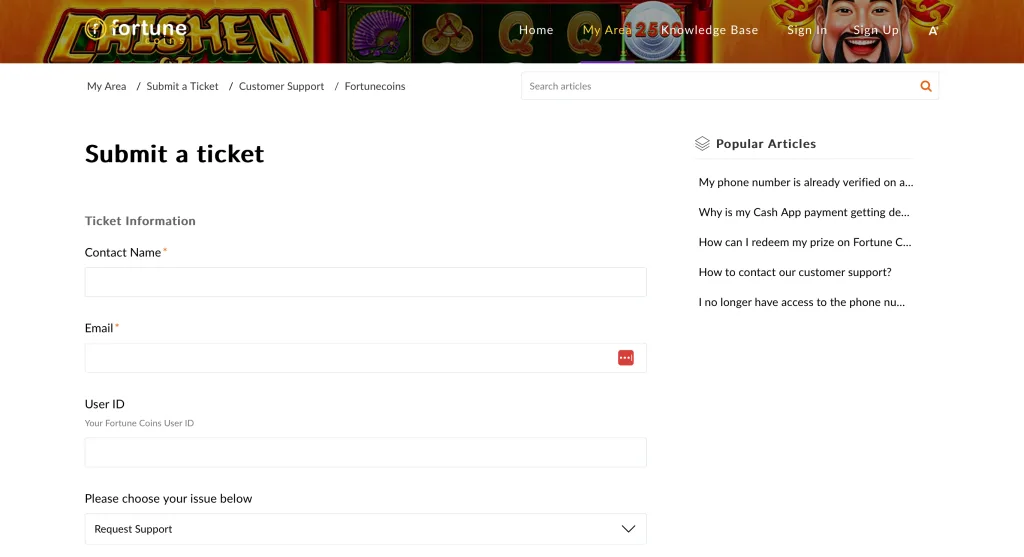Go to the Customer Support breadcrumb
Image resolution: width=1024 pixels, height=557 pixels.
pyautogui.click(x=281, y=86)
